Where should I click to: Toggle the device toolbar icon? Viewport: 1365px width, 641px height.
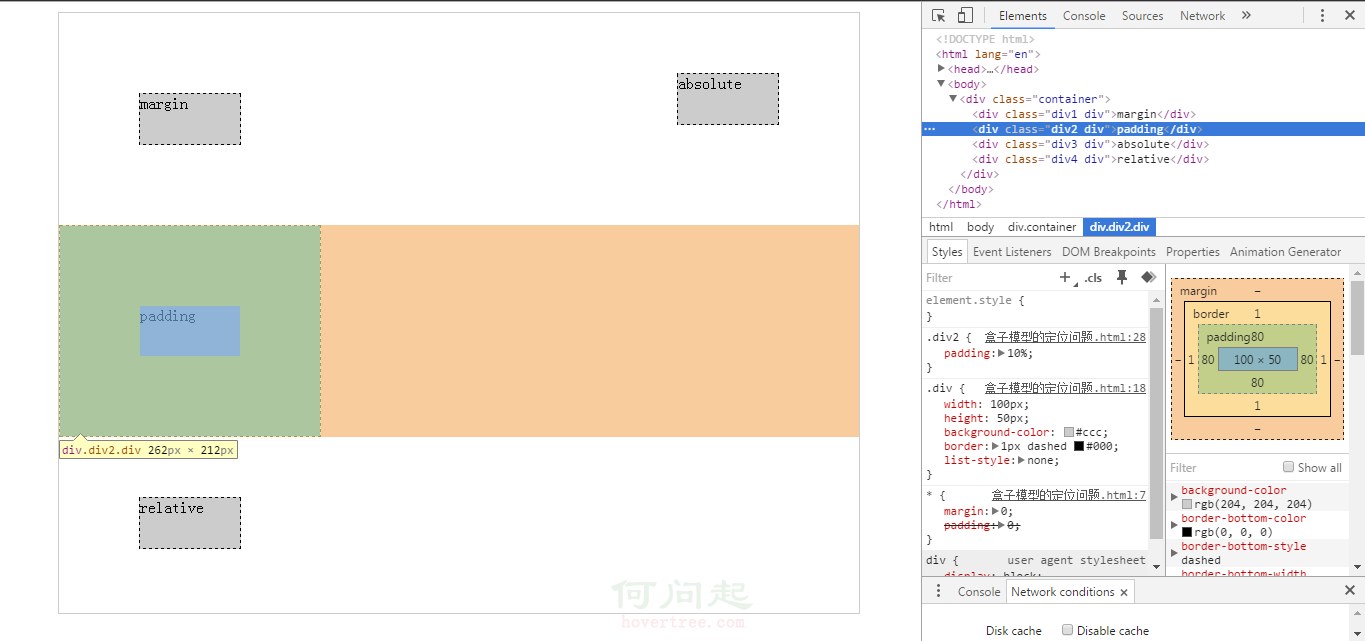(965, 15)
